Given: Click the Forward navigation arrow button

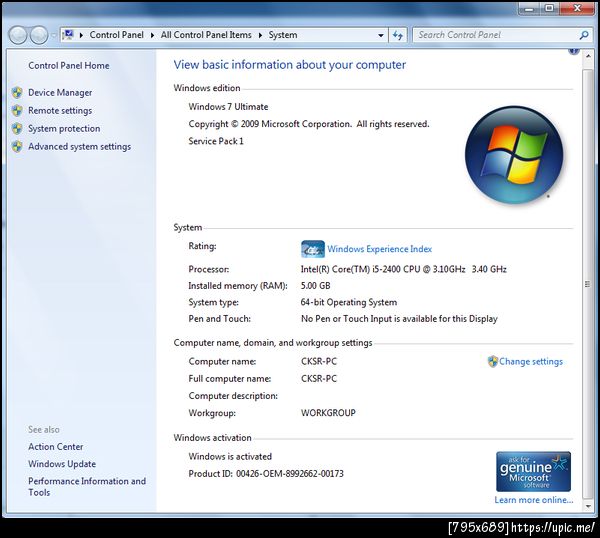Looking at the screenshot, I should pos(39,35).
